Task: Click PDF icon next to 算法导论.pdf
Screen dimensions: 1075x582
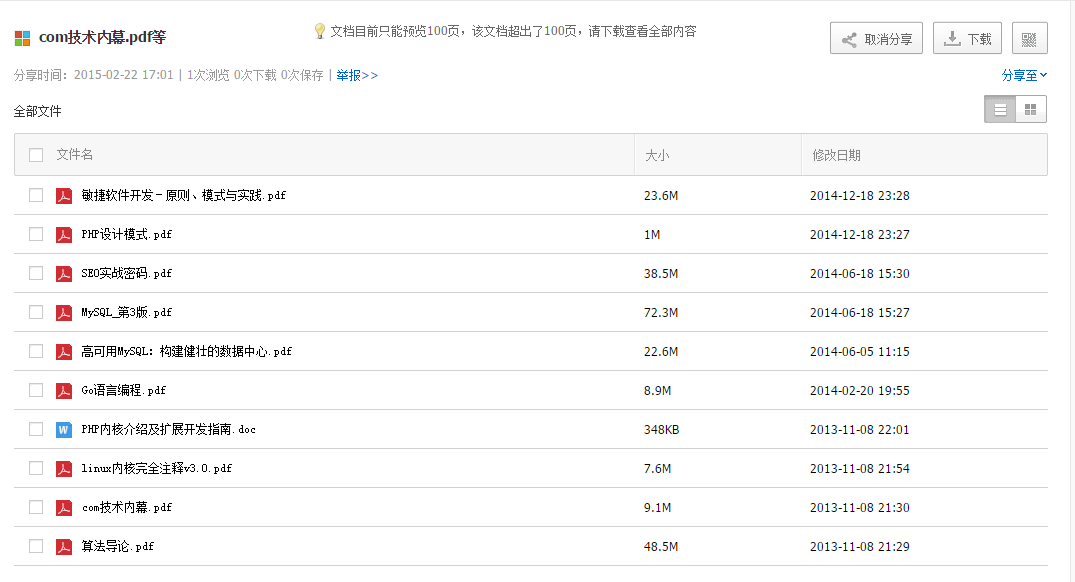Action: coord(64,546)
